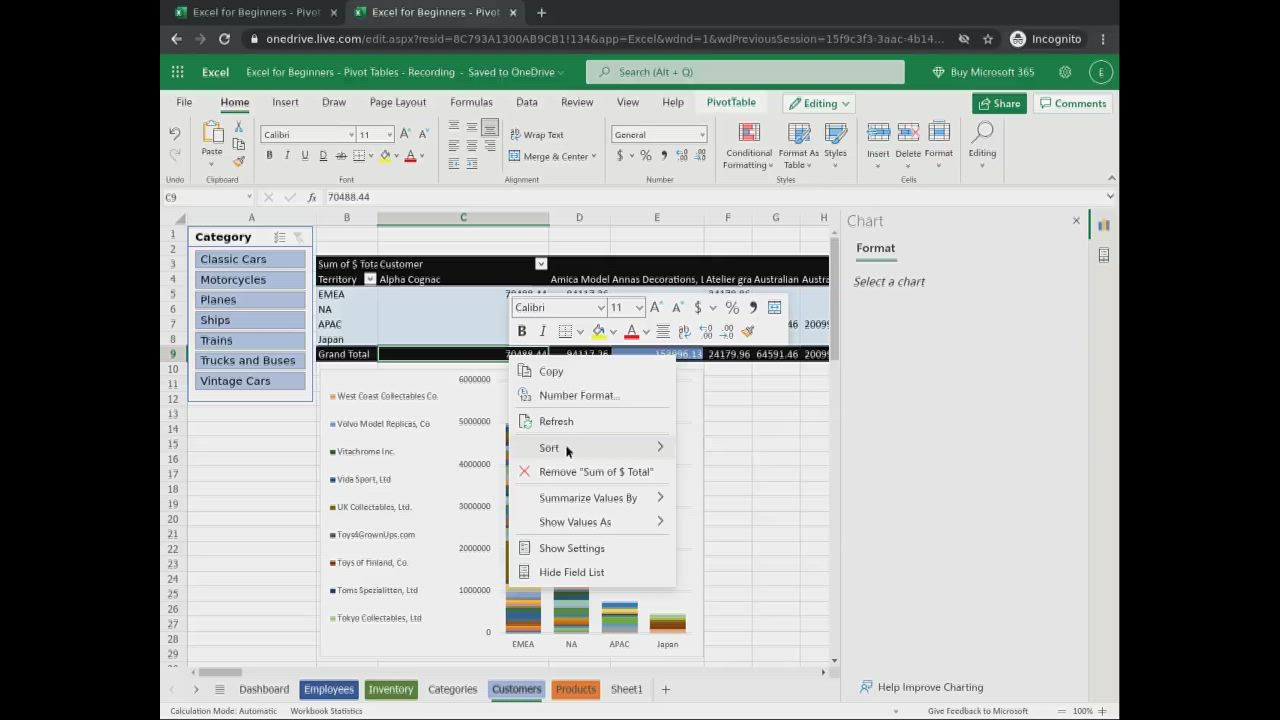Click the Share button
This screenshot has width=1280, height=720.
click(x=999, y=103)
